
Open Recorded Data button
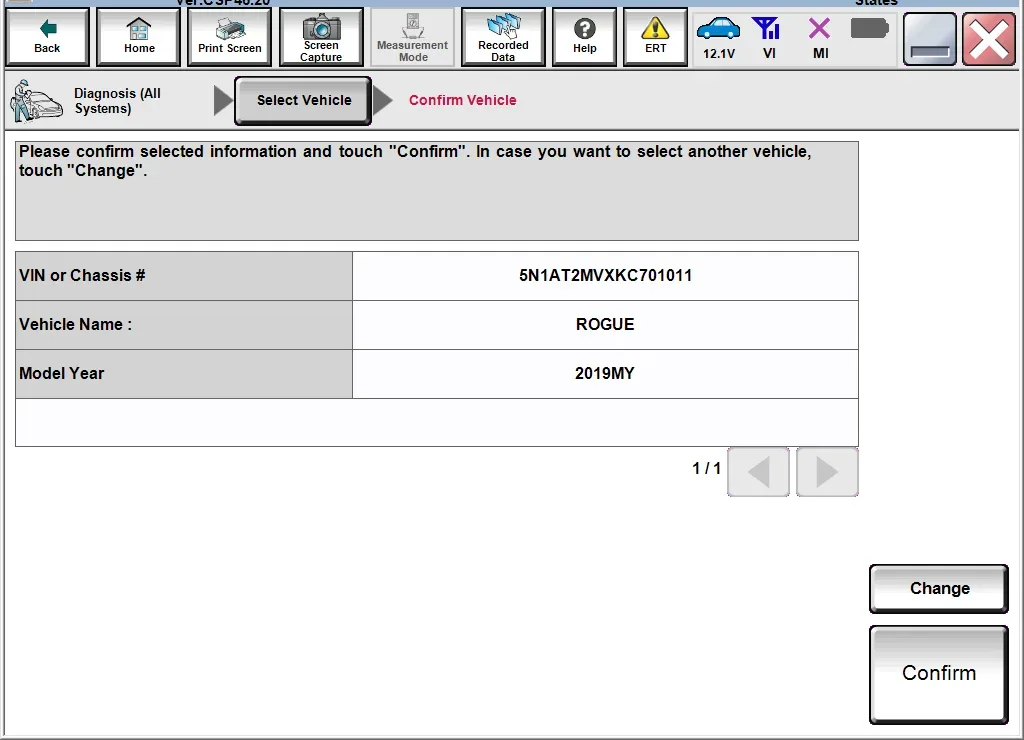point(503,37)
